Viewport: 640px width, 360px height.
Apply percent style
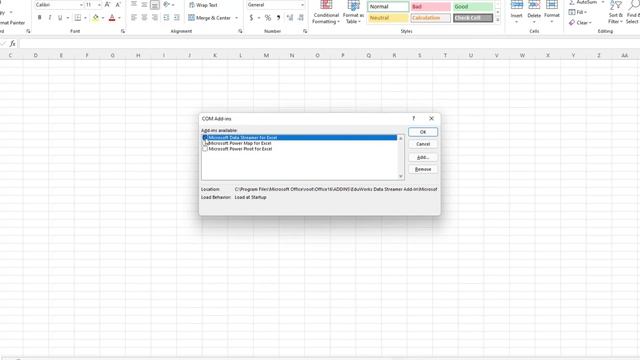[268, 18]
